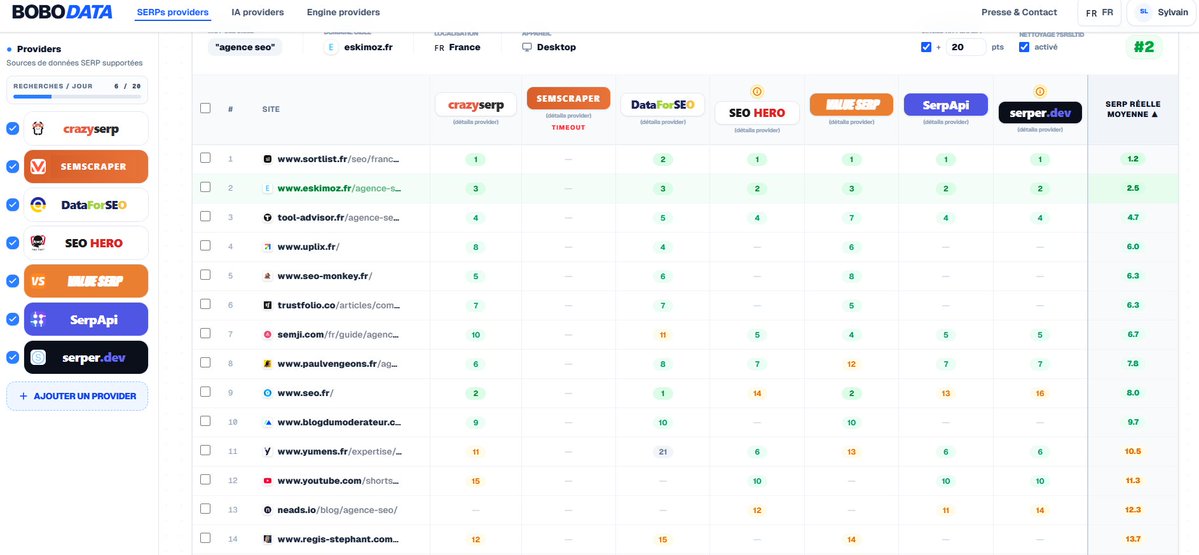Image resolution: width=1199 pixels, height=555 pixels.
Task: Open détails provider under crazyserp column
Action: point(476,122)
